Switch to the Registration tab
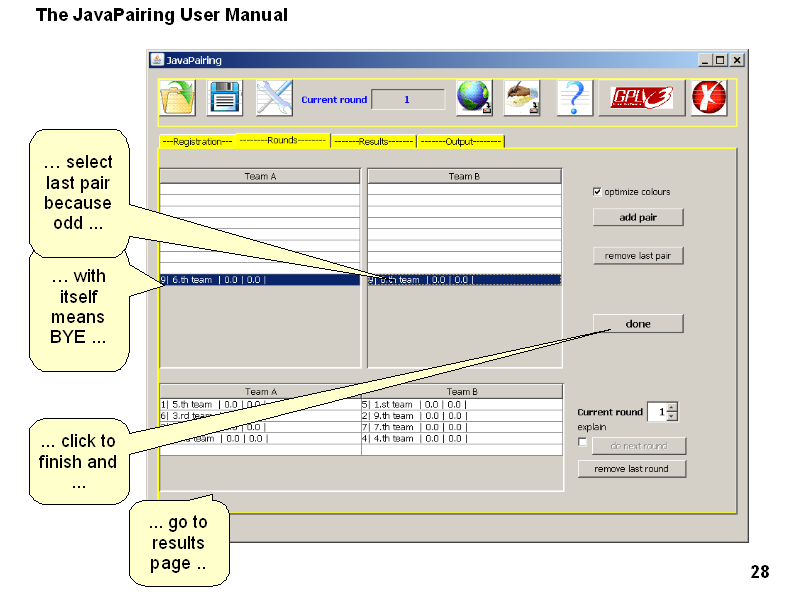 coord(197,142)
